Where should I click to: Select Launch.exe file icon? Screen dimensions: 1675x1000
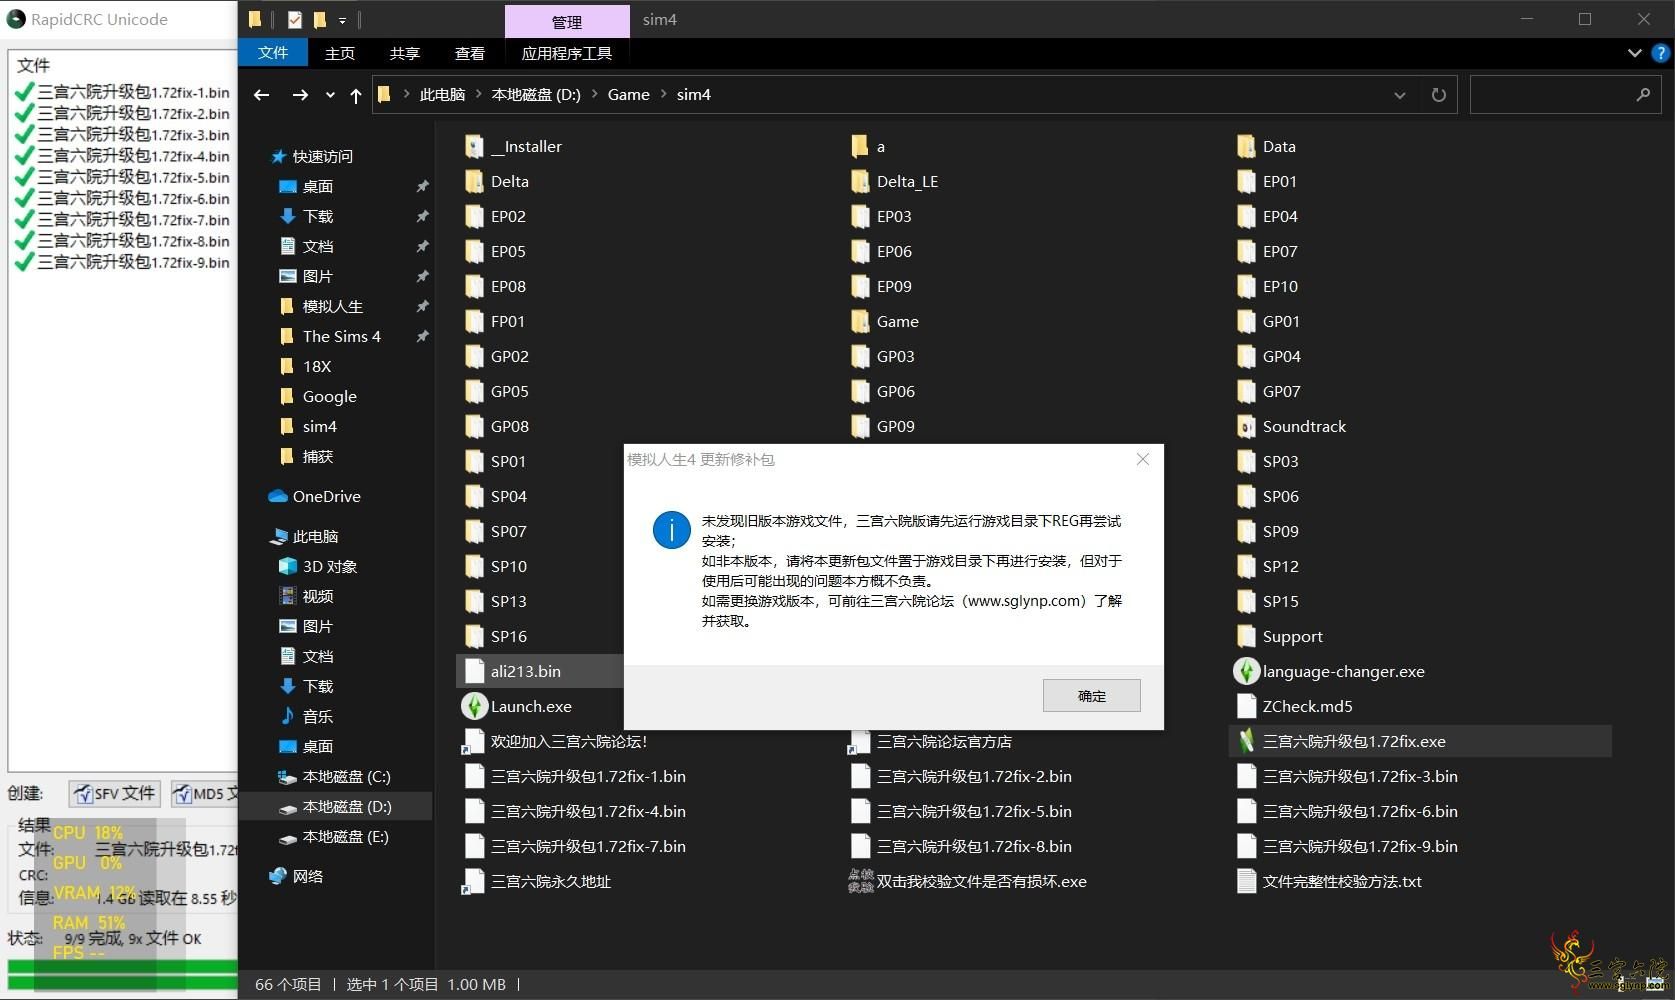(474, 706)
